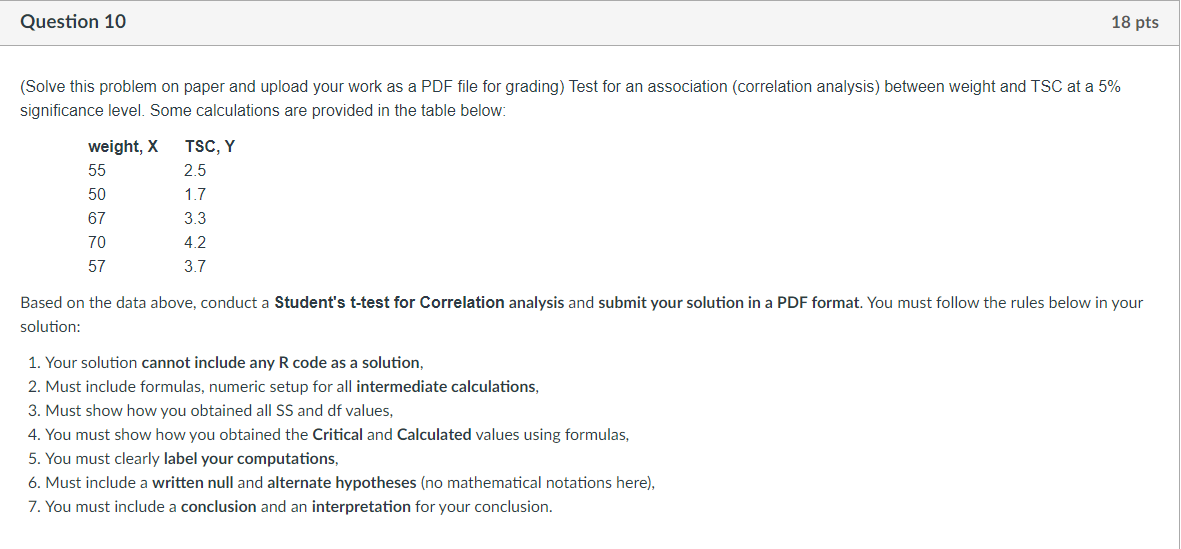Click TSC value 1.7 in table

pyautogui.click(x=195, y=195)
